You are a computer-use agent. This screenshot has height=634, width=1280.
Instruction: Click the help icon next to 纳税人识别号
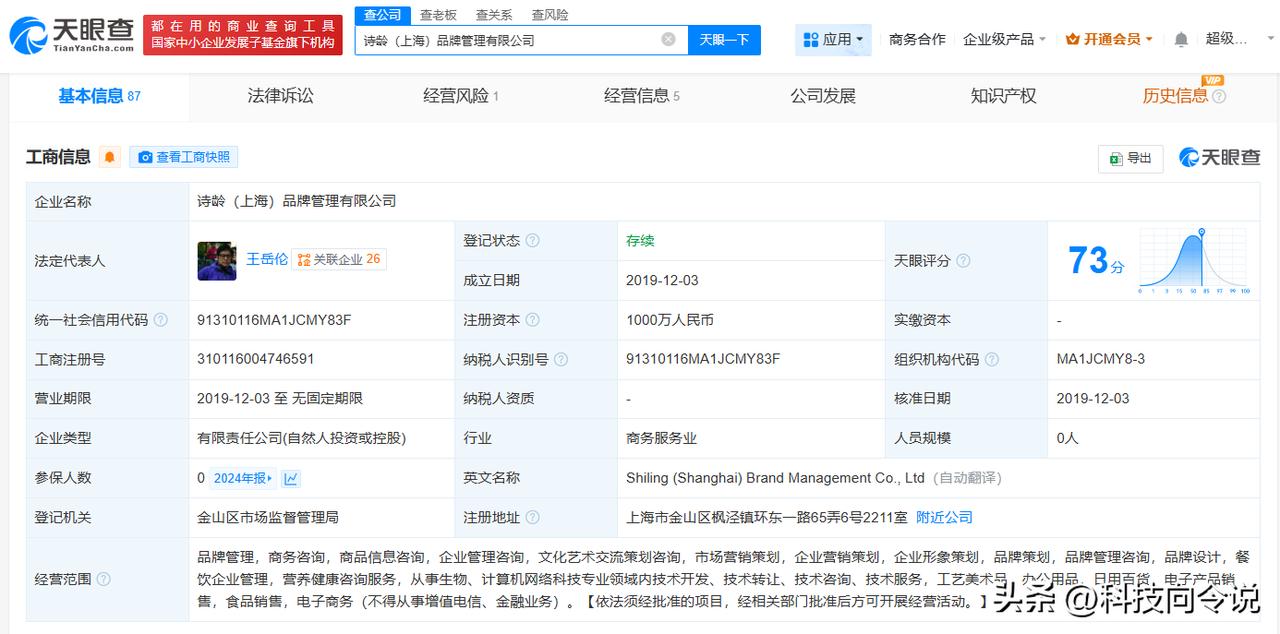point(561,359)
